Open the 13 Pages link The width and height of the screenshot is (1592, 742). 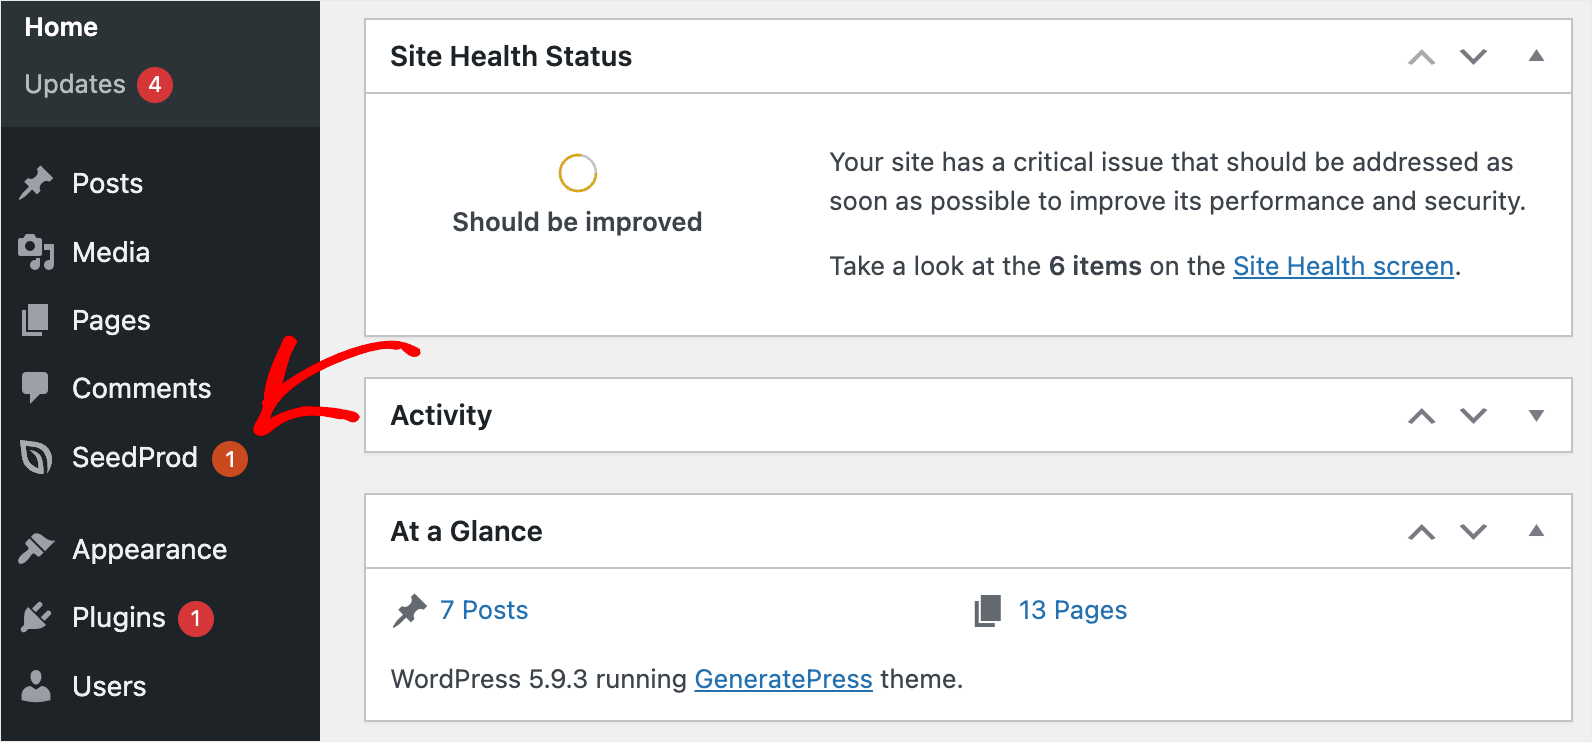(1072, 610)
